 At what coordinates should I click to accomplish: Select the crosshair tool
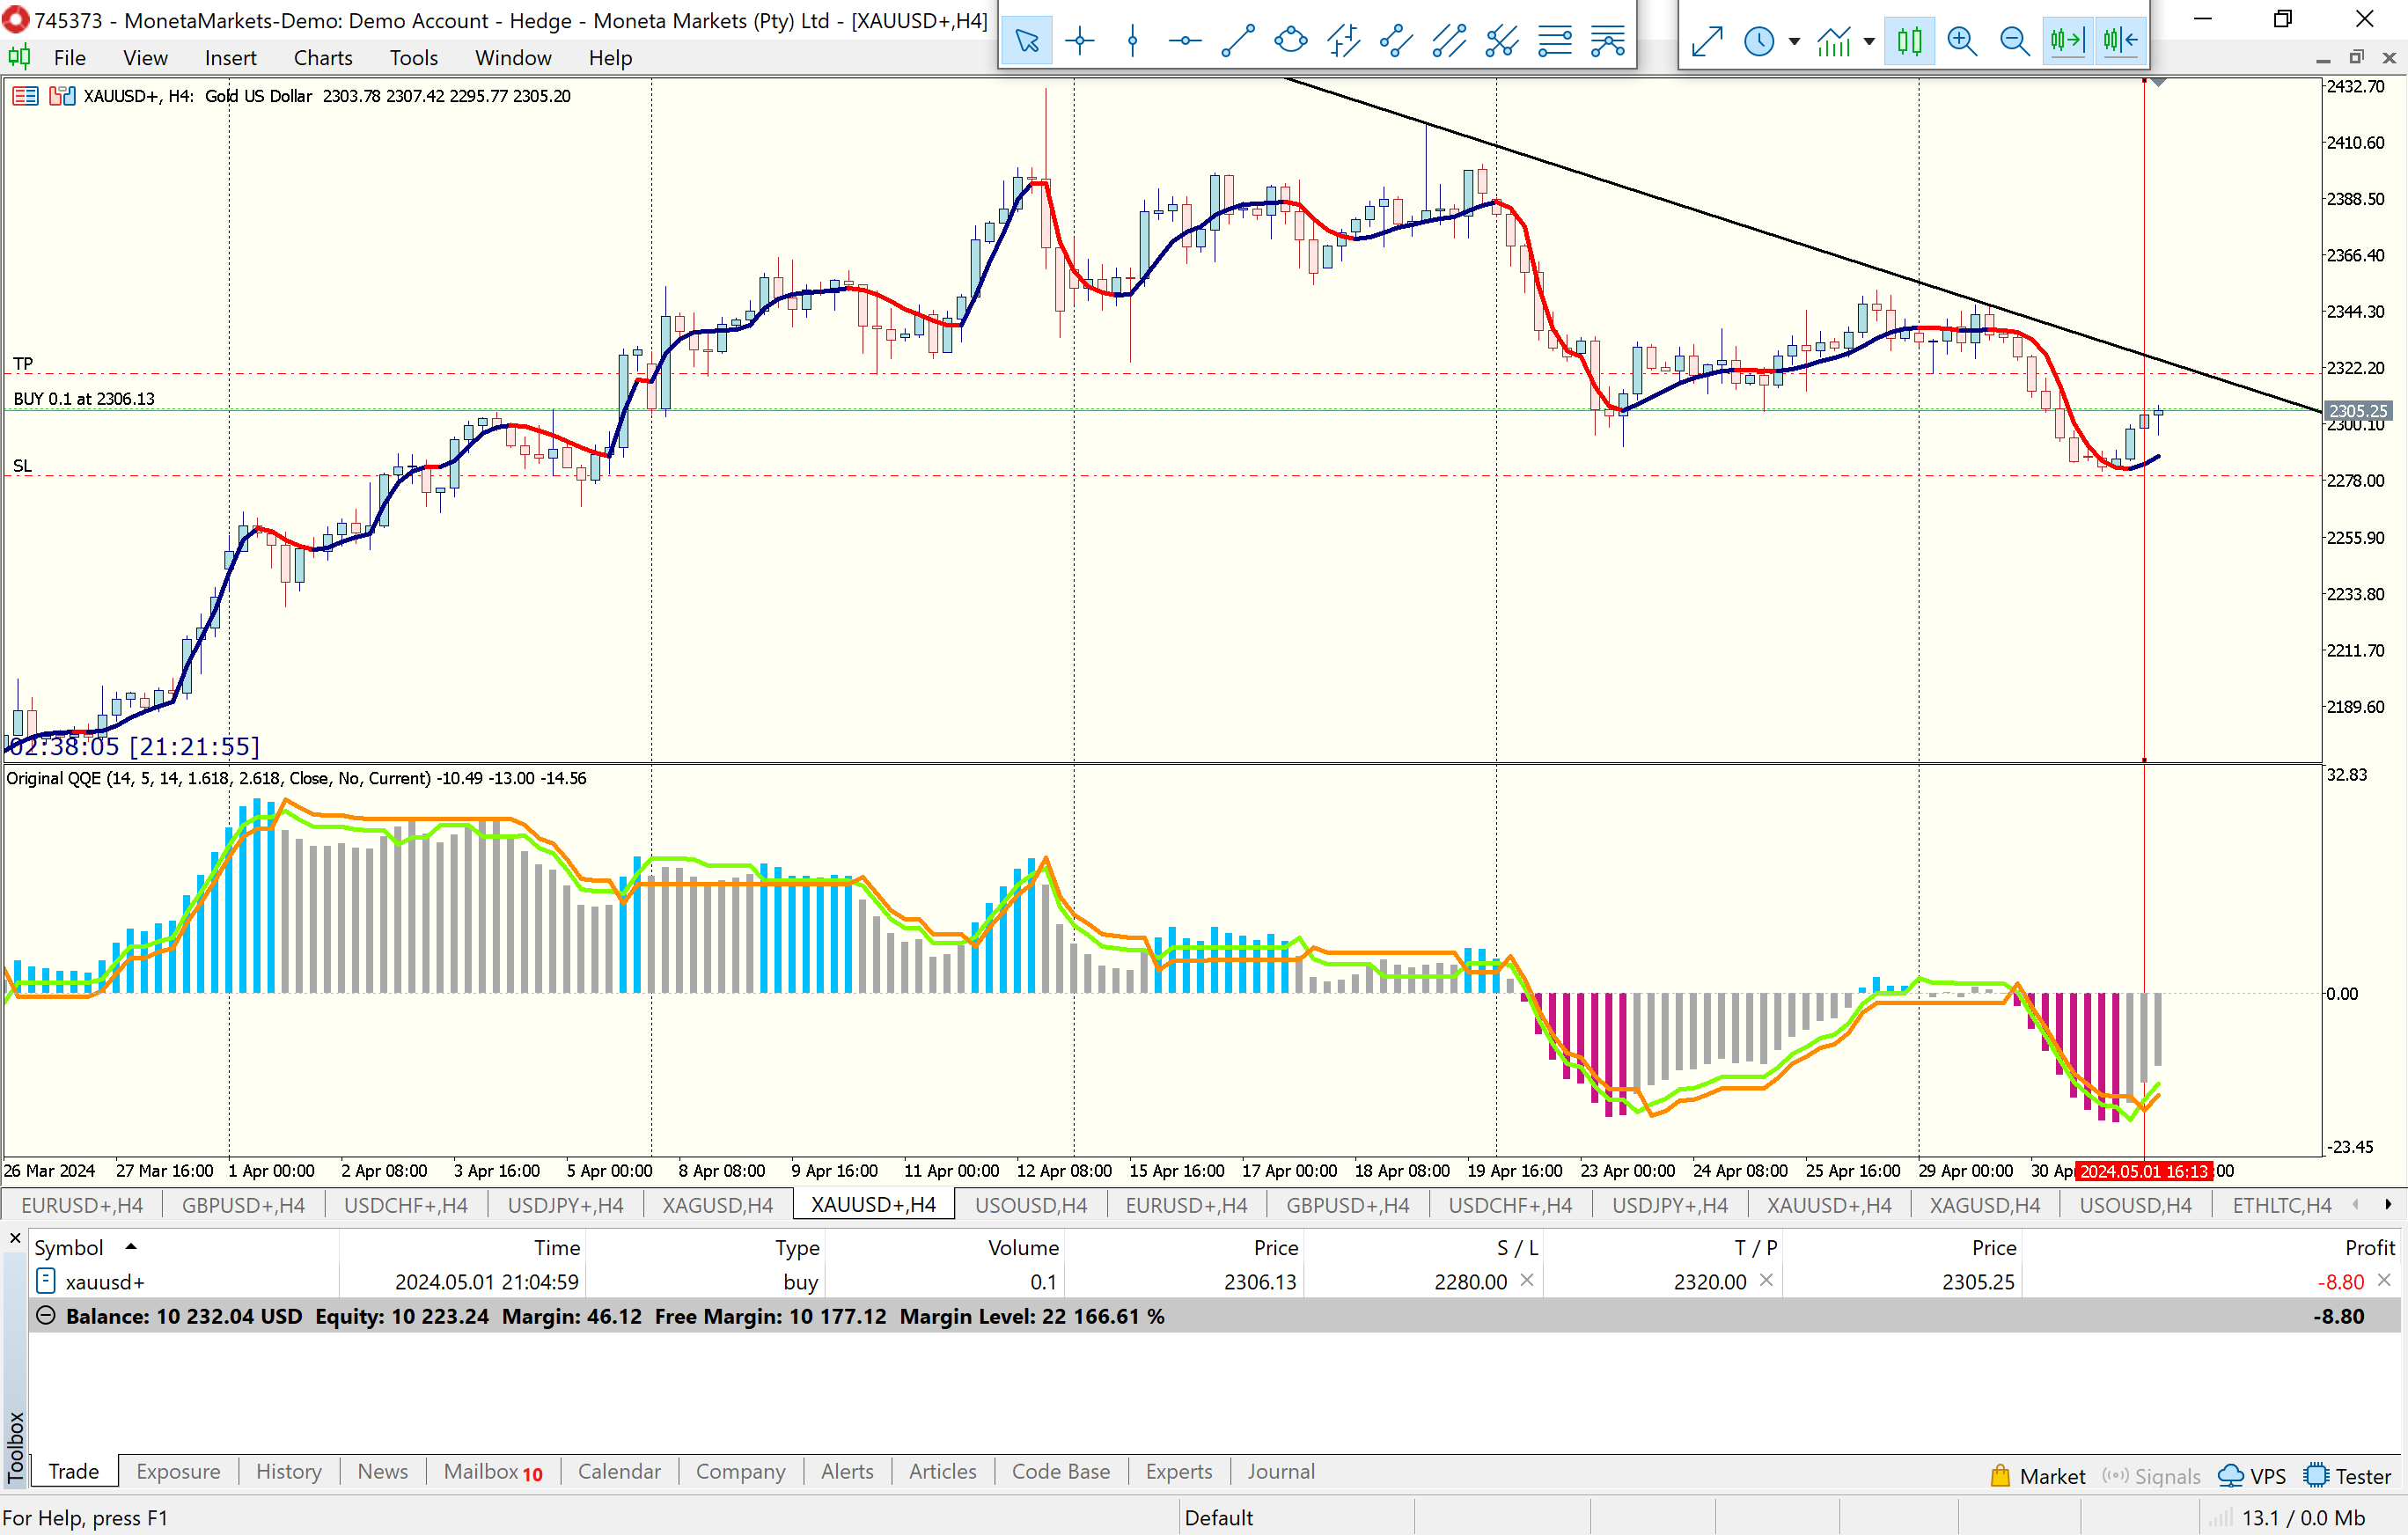pyautogui.click(x=1080, y=41)
